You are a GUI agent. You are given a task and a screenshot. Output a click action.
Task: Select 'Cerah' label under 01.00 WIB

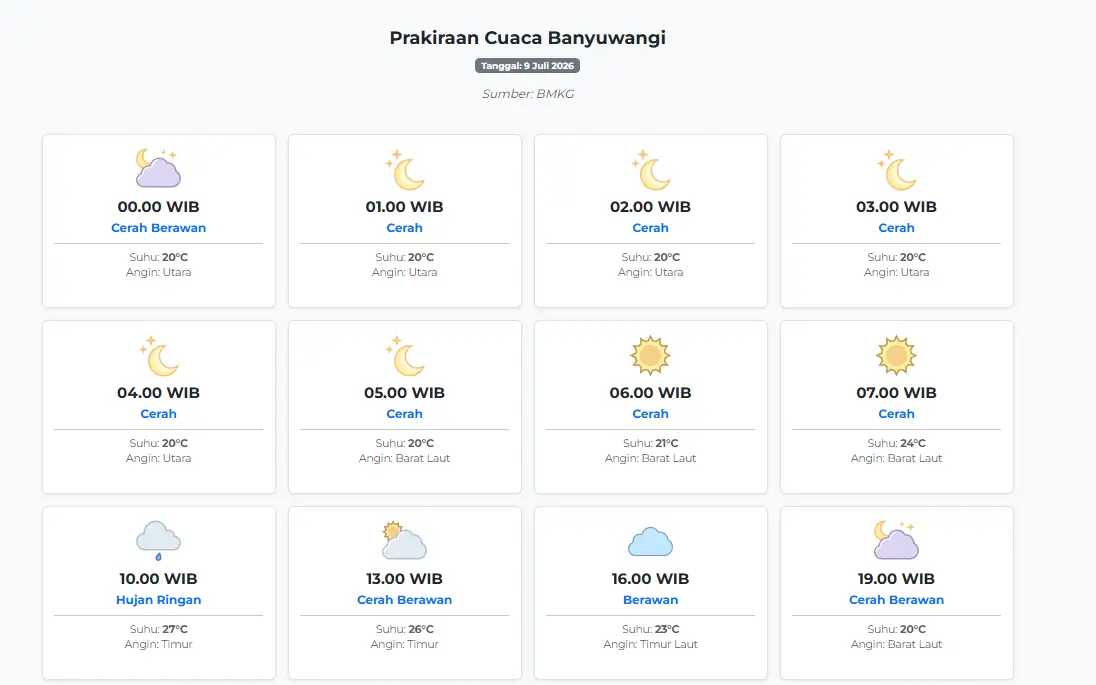405,228
